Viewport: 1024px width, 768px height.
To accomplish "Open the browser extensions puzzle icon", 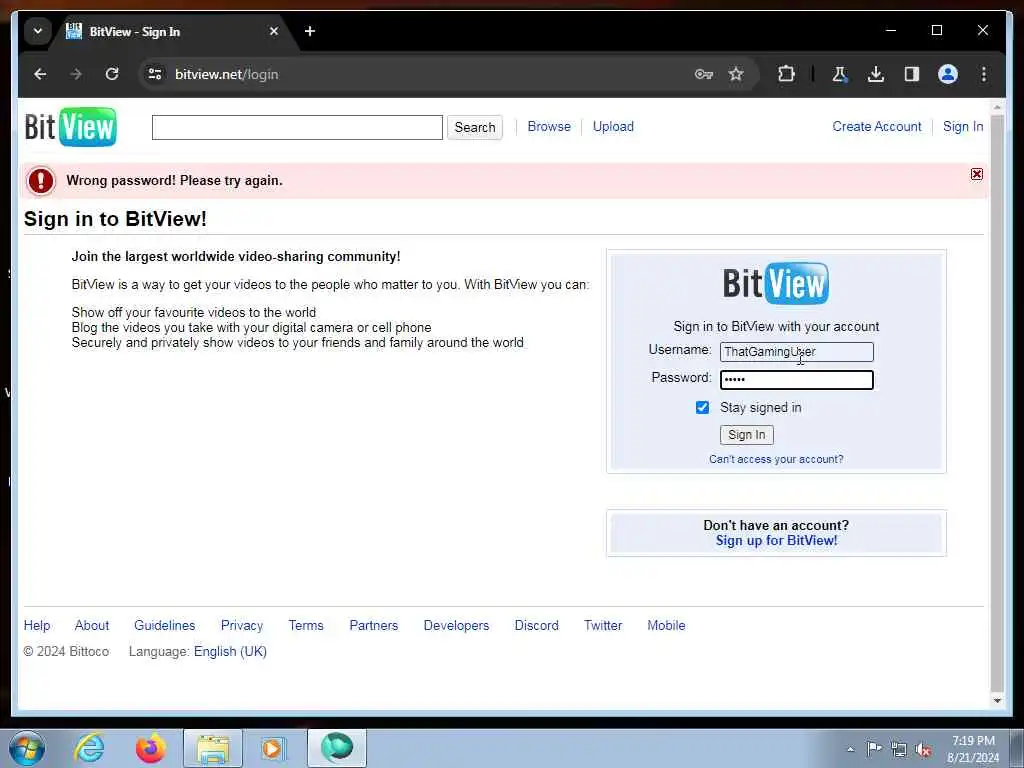I will tap(786, 74).
